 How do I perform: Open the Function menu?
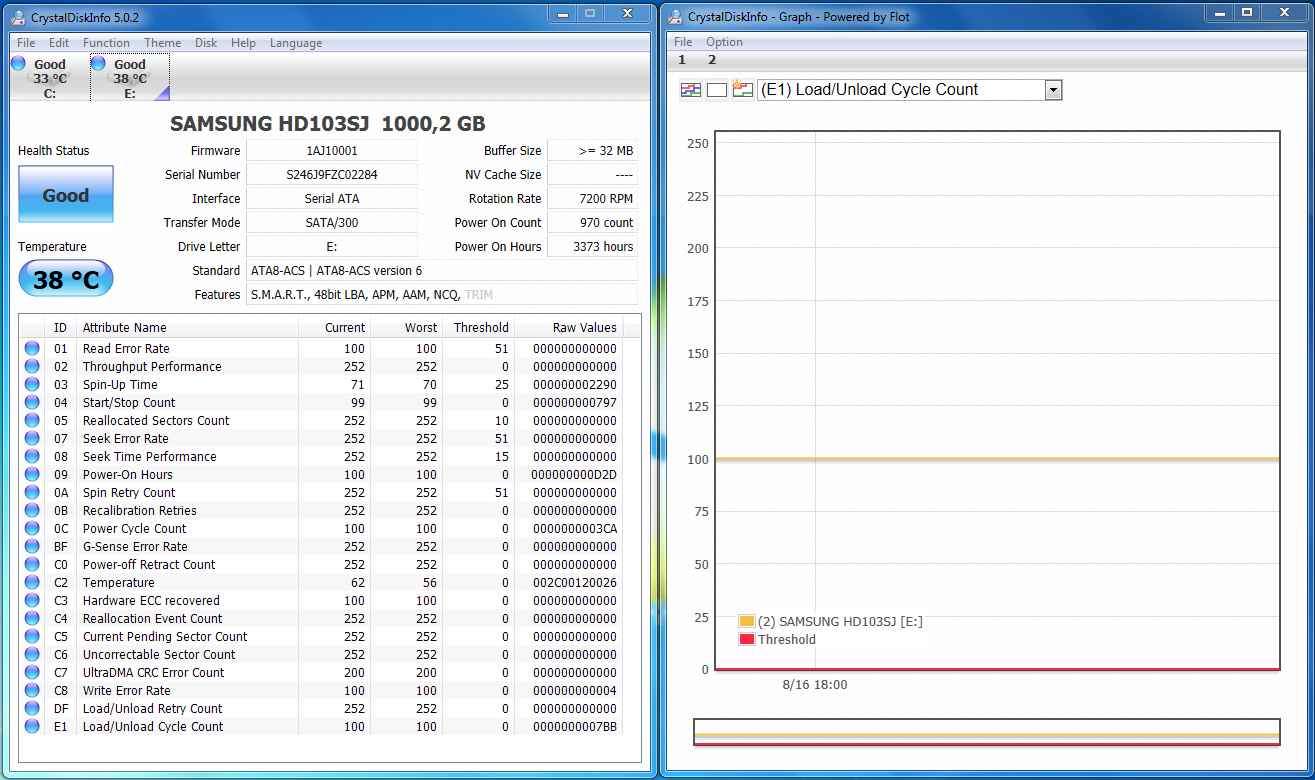[x=106, y=43]
